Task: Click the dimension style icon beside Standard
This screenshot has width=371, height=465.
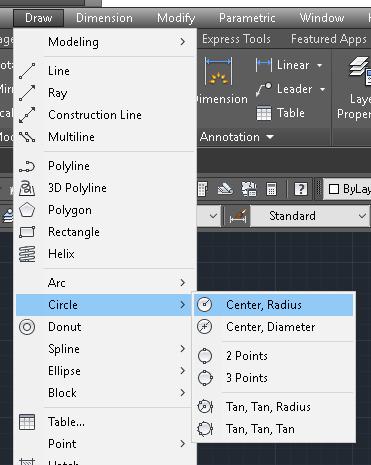Action: click(x=238, y=216)
